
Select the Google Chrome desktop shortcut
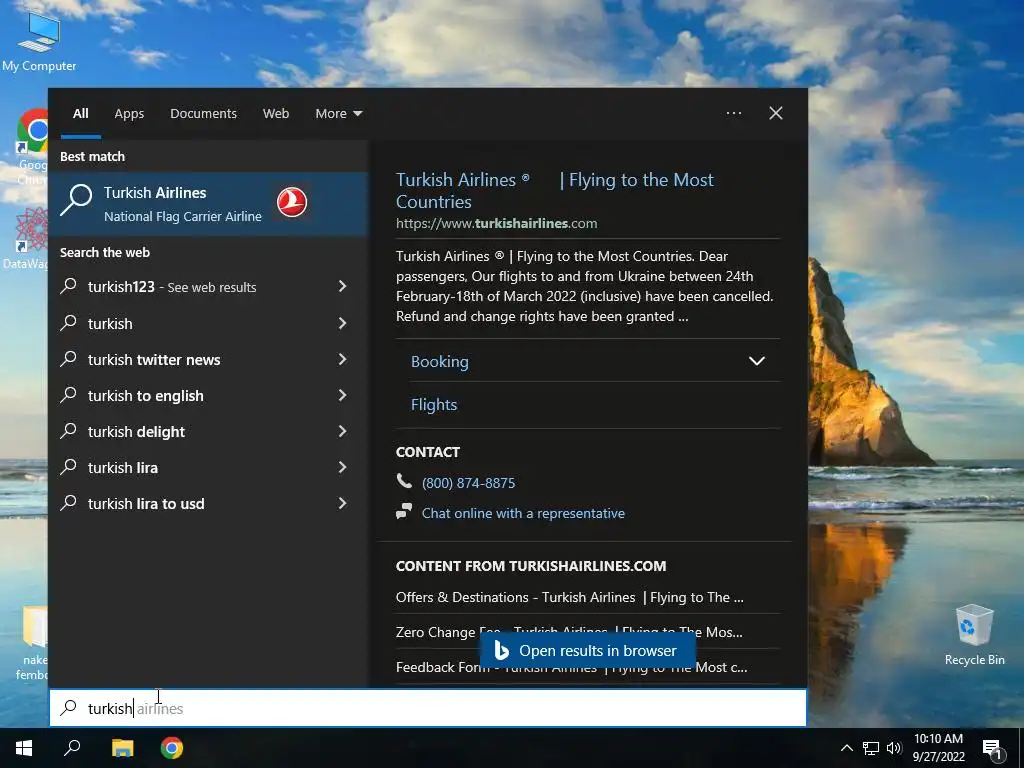[33, 147]
